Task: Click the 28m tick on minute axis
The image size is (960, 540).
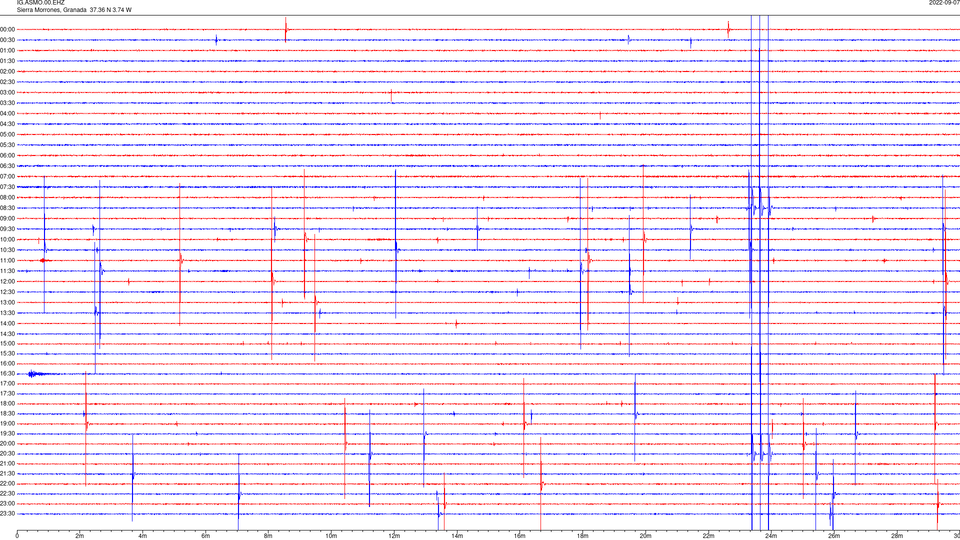Action: coord(897,536)
